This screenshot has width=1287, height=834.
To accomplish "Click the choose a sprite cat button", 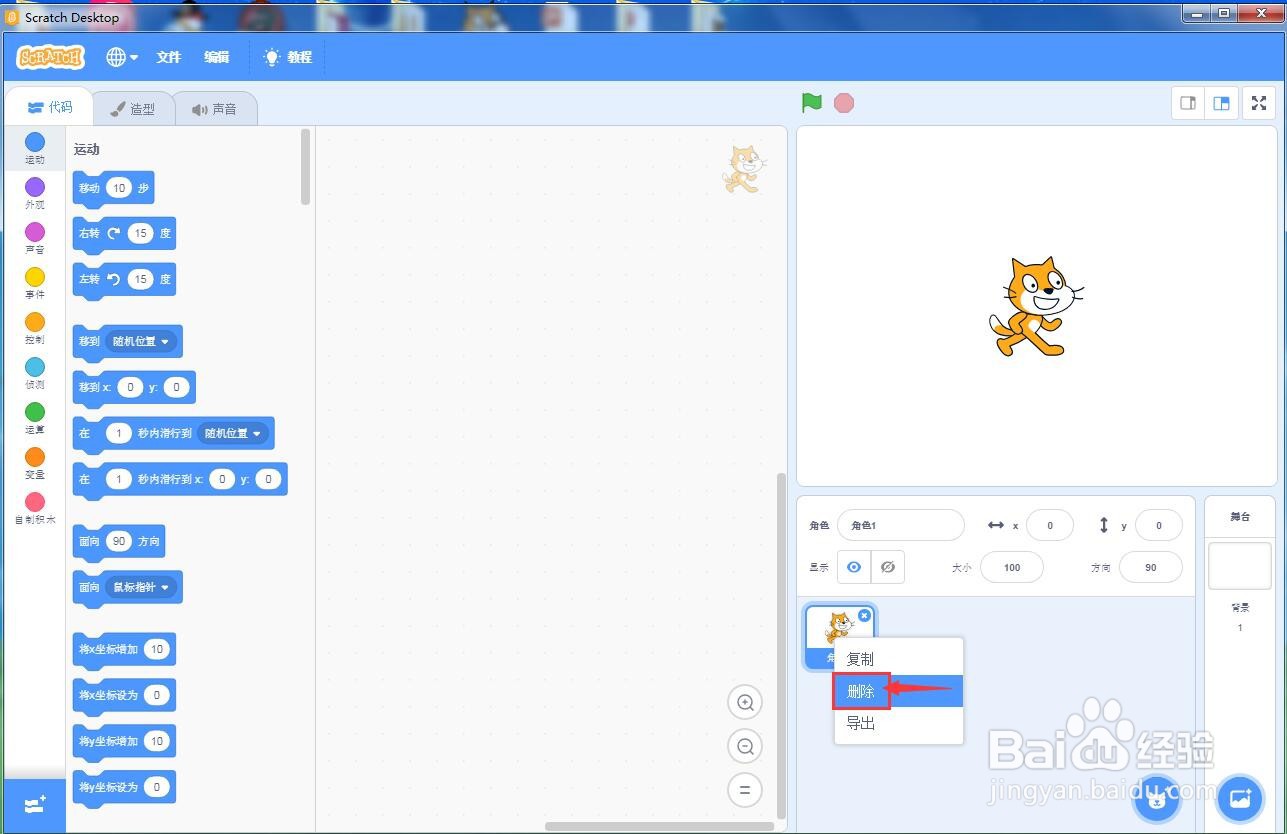I will pyautogui.click(x=1157, y=798).
